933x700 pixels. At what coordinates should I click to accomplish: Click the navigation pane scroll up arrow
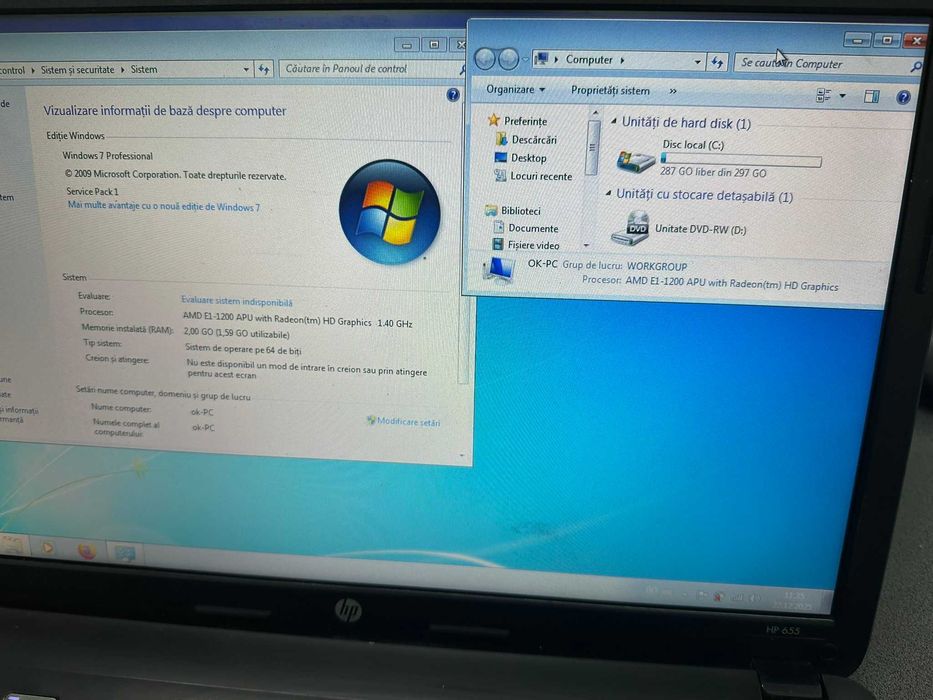(x=594, y=112)
